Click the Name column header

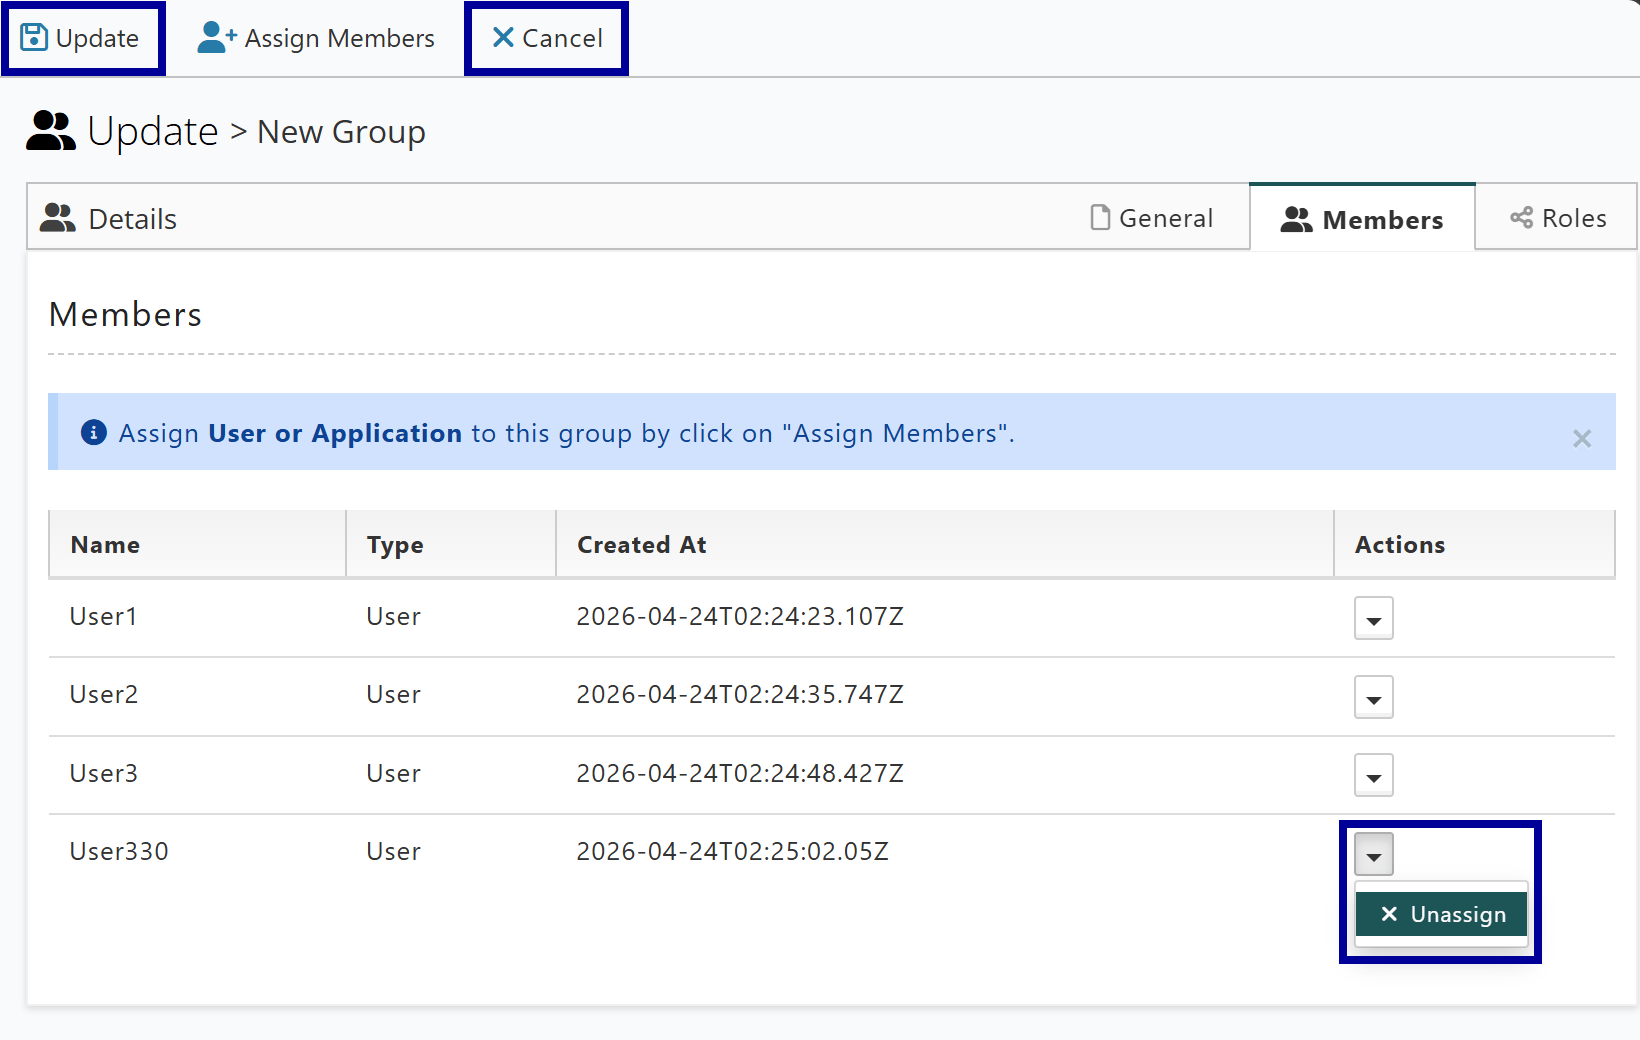[x=198, y=545]
